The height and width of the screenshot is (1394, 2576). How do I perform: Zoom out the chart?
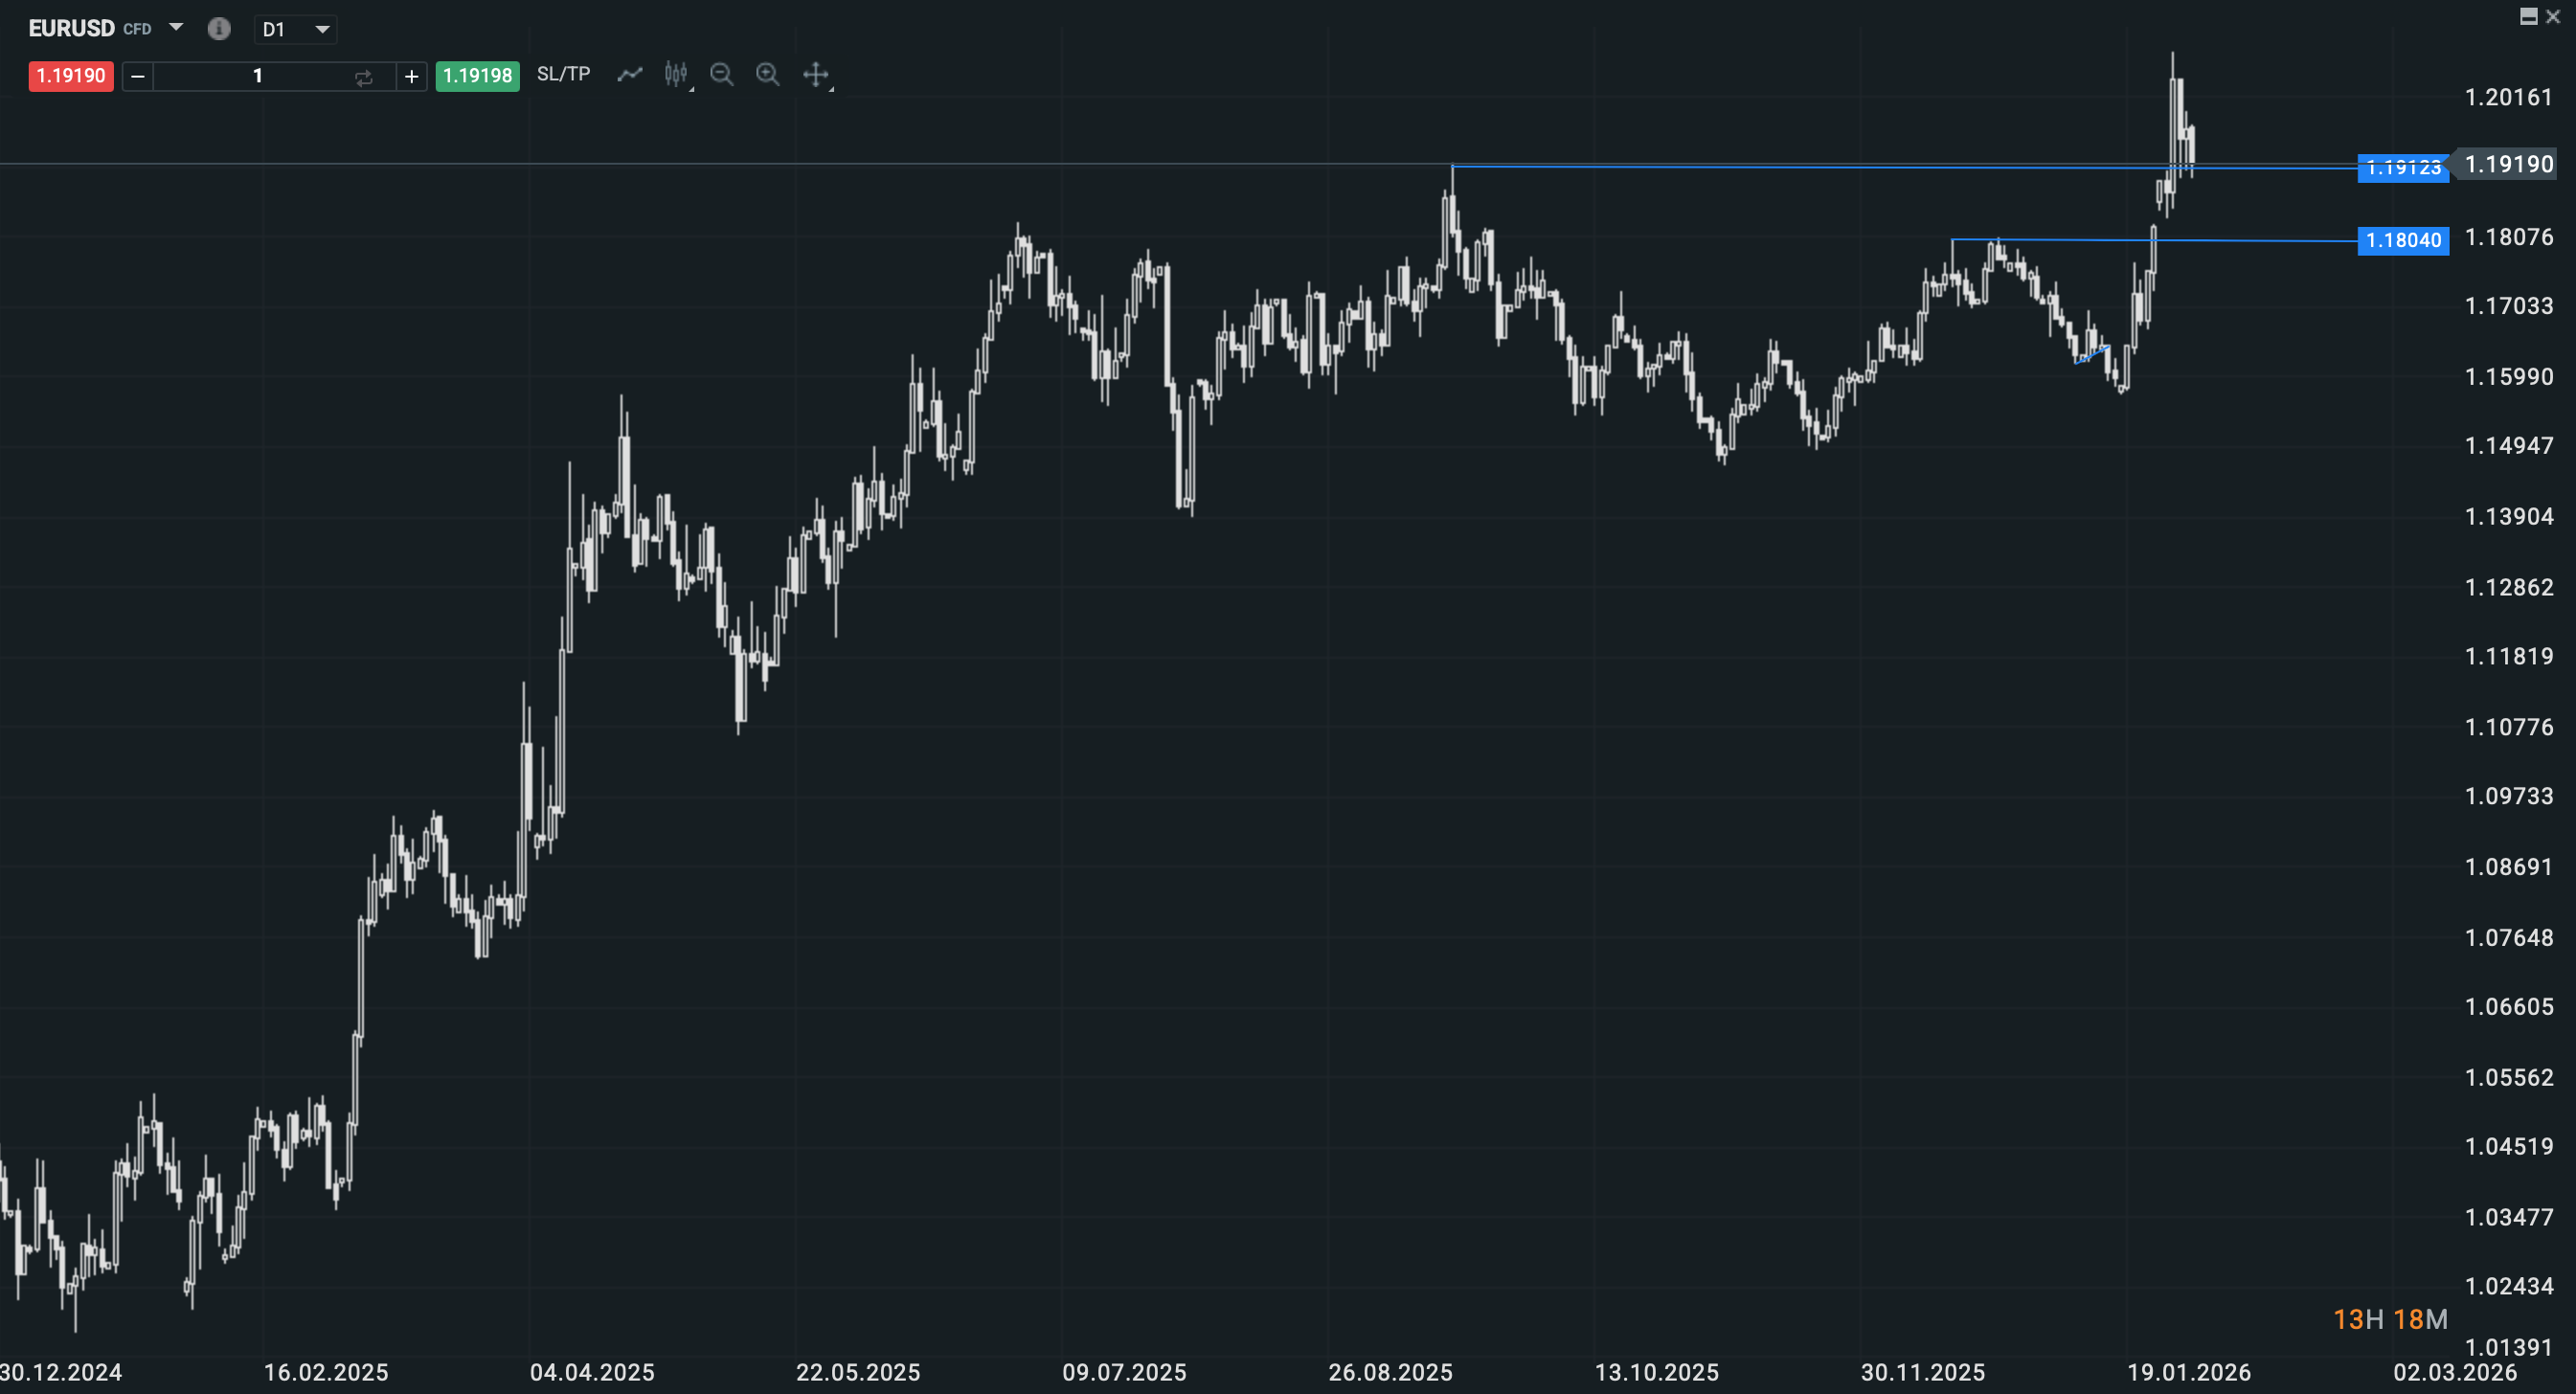(x=721, y=75)
